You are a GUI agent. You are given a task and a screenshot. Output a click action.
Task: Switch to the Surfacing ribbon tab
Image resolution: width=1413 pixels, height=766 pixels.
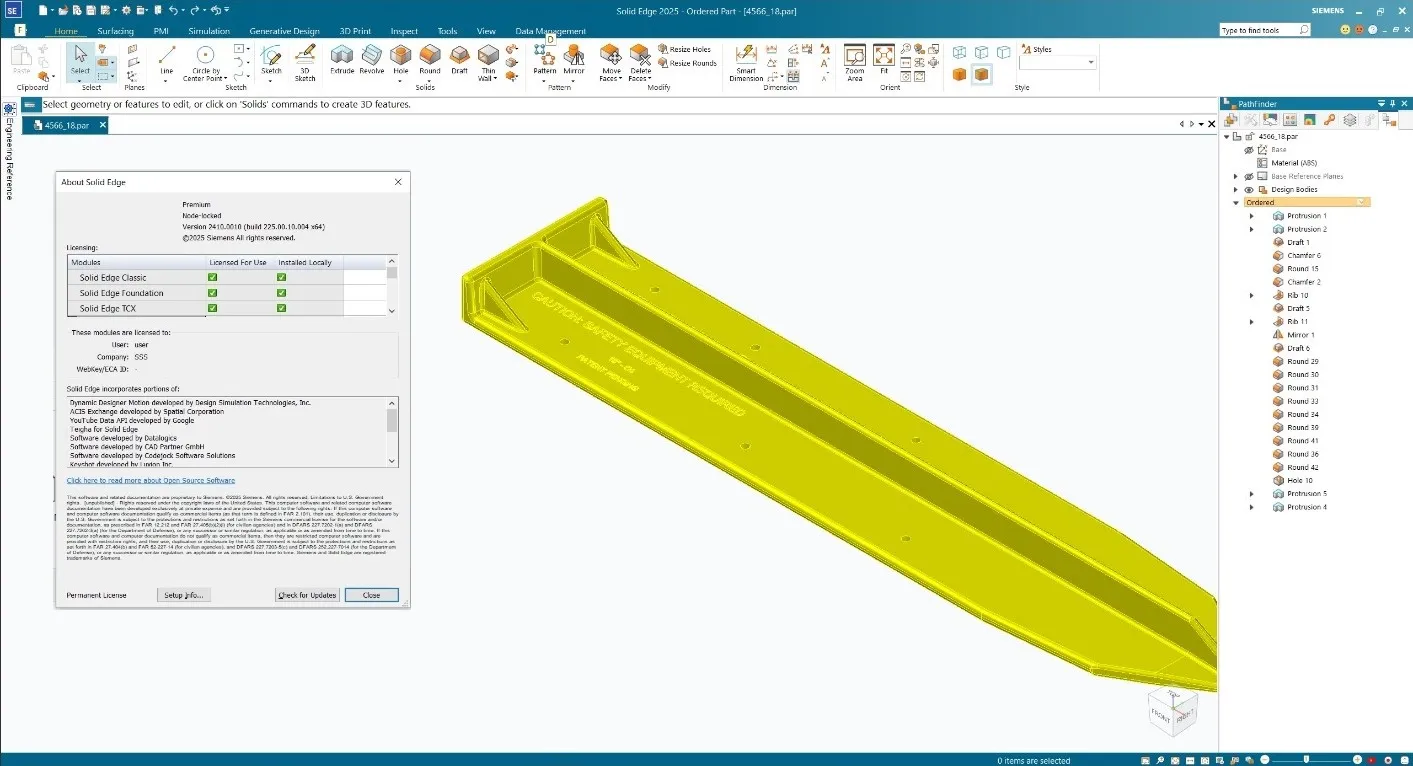pos(115,31)
